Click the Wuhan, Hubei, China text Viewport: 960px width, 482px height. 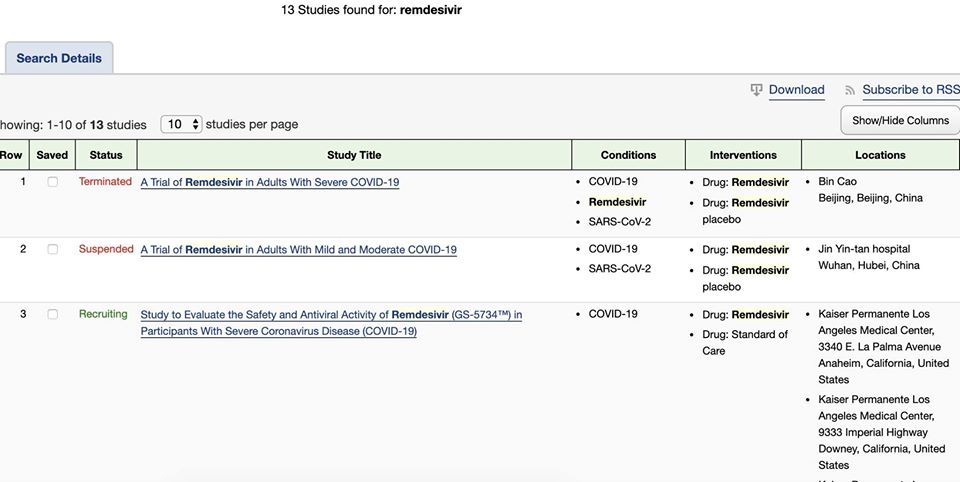869,265
